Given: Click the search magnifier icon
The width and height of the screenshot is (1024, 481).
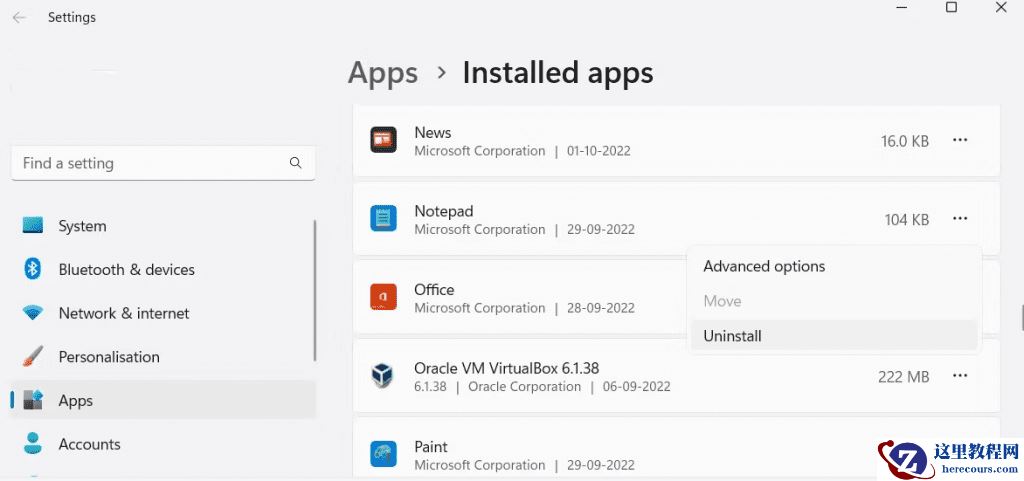Looking at the screenshot, I should point(295,162).
